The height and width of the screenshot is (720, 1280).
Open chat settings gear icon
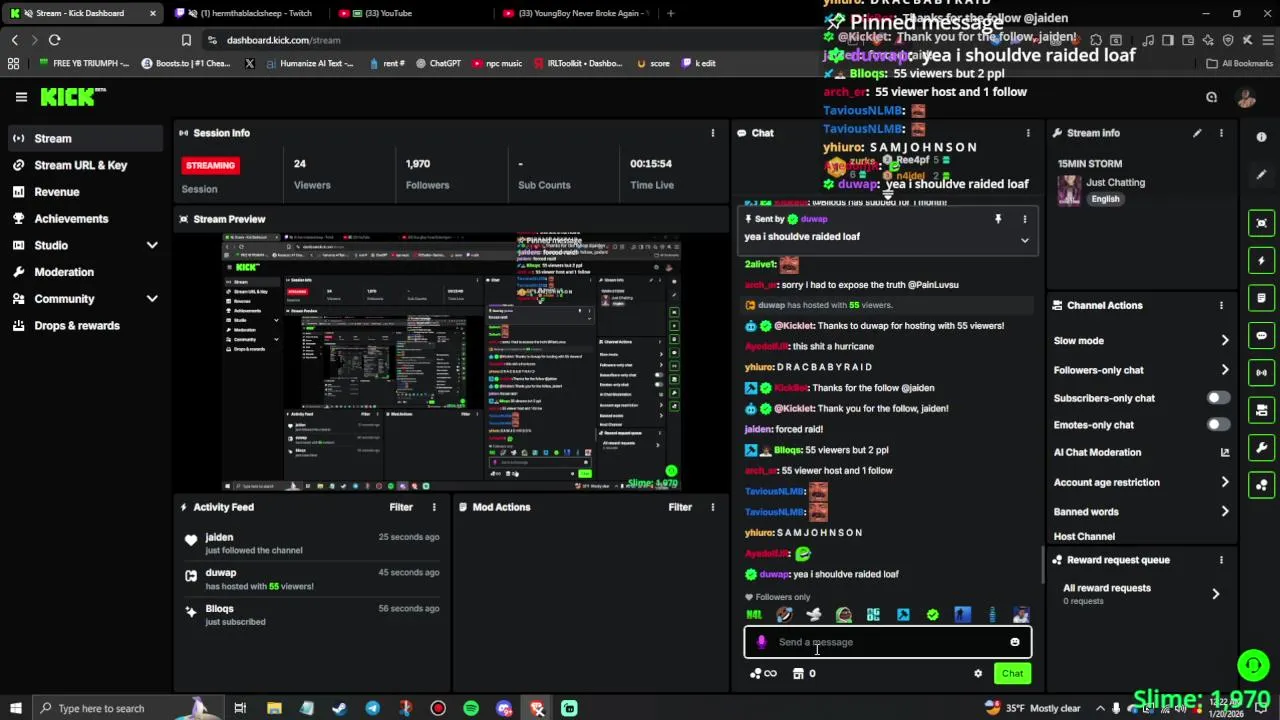point(978,673)
